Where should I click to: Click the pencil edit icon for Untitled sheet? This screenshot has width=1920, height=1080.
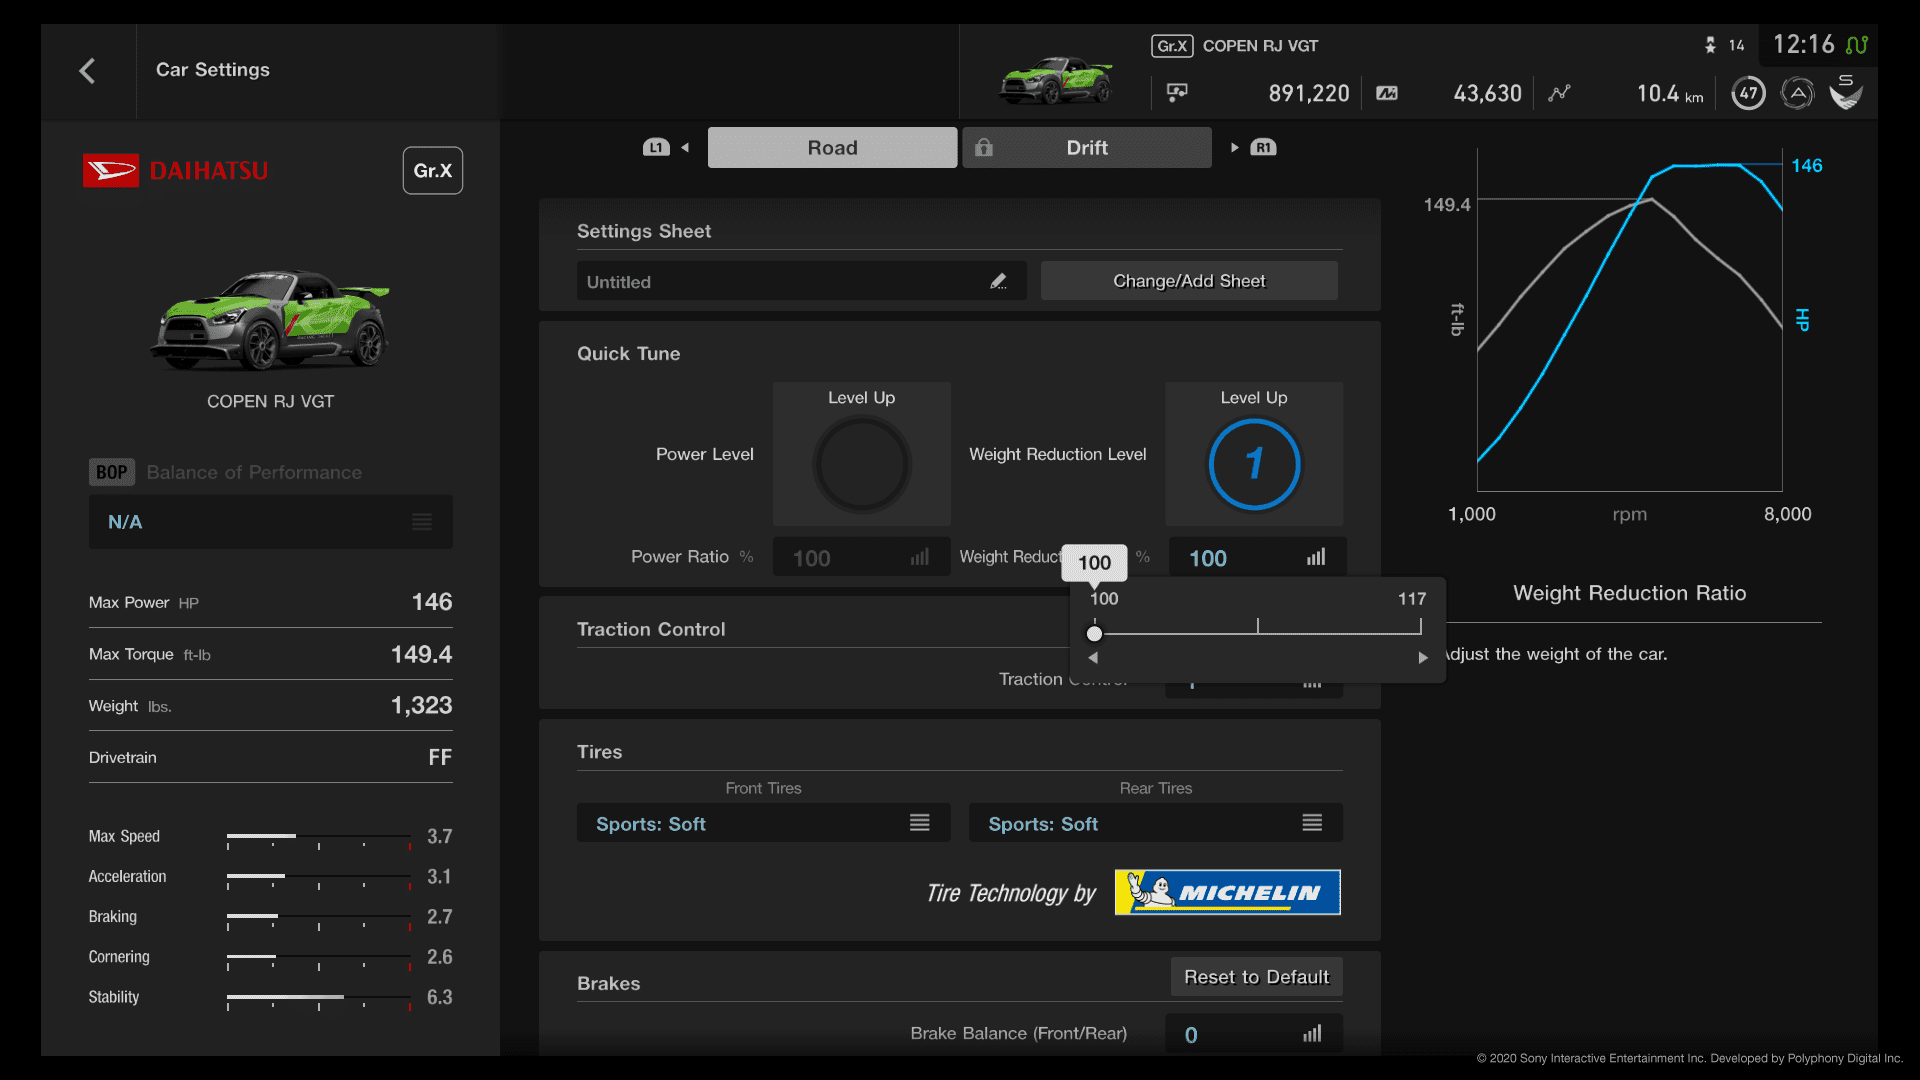click(x=998, y=282)
